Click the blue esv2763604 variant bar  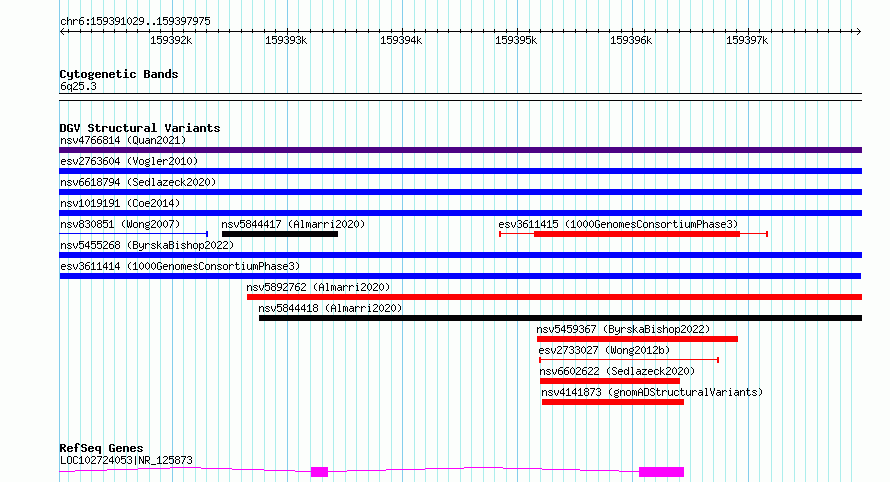click(x=460, y=171)
